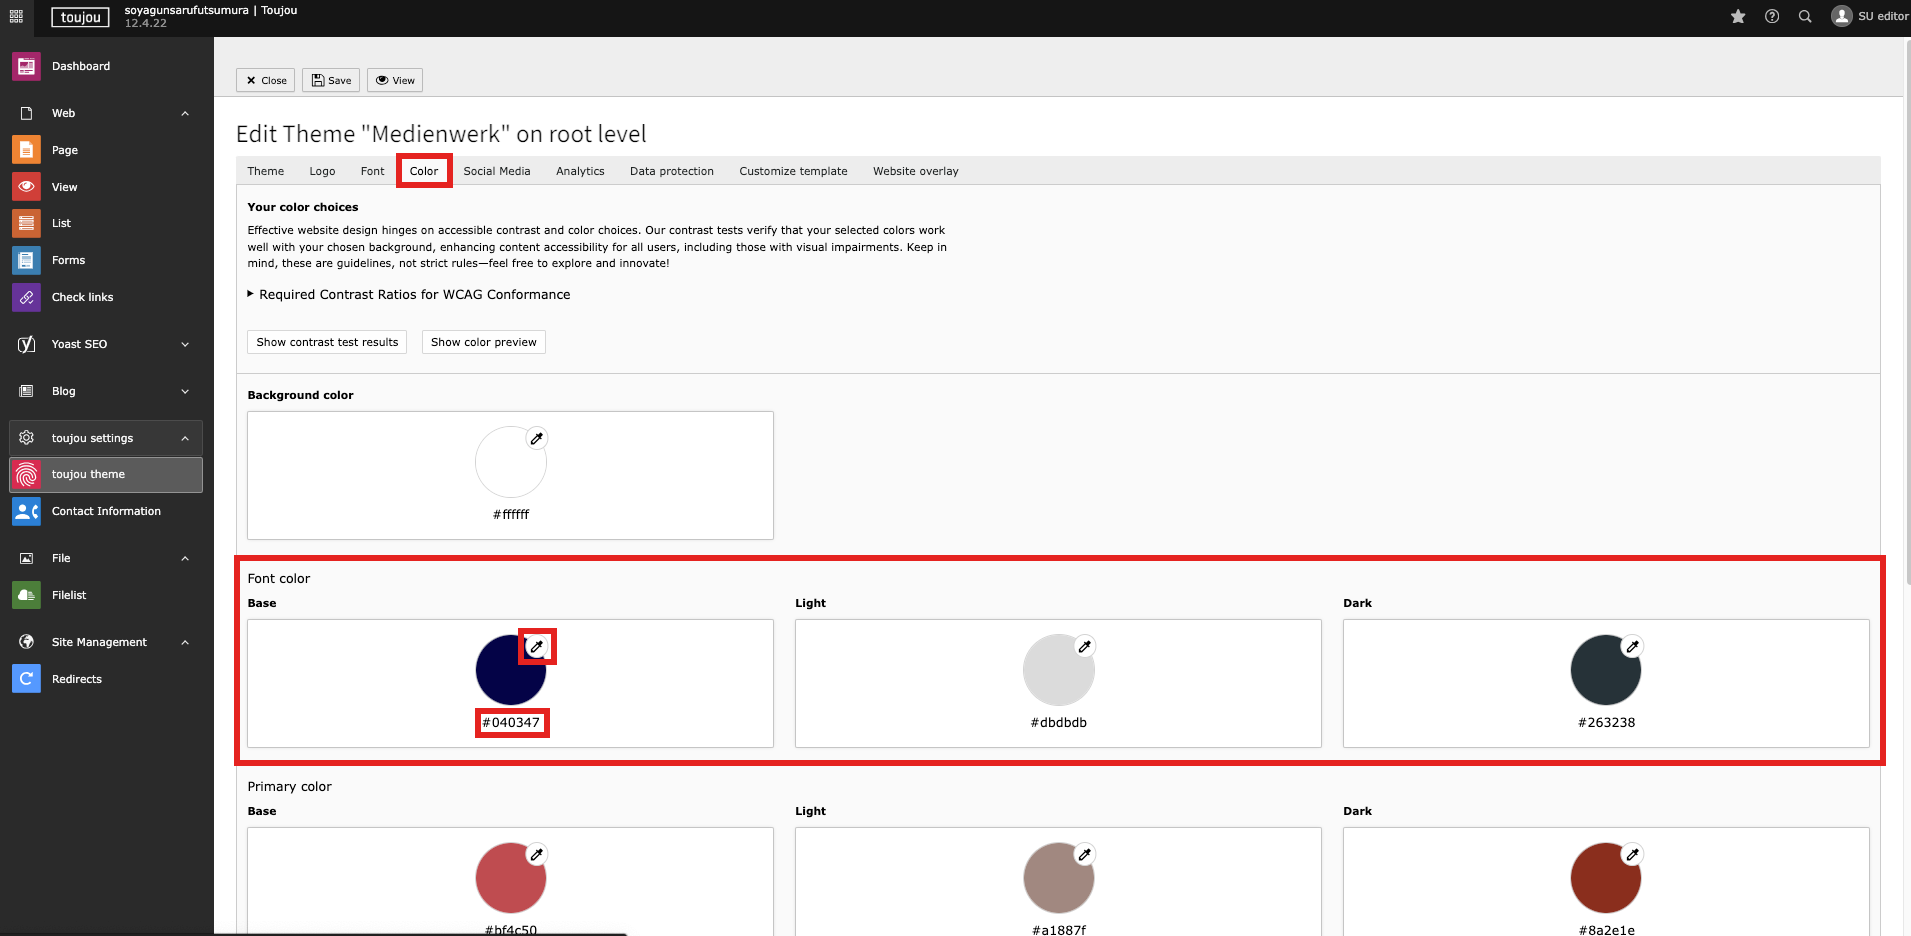Open the application grid icon at top left

pyautogui.click(x=16, y=16)
